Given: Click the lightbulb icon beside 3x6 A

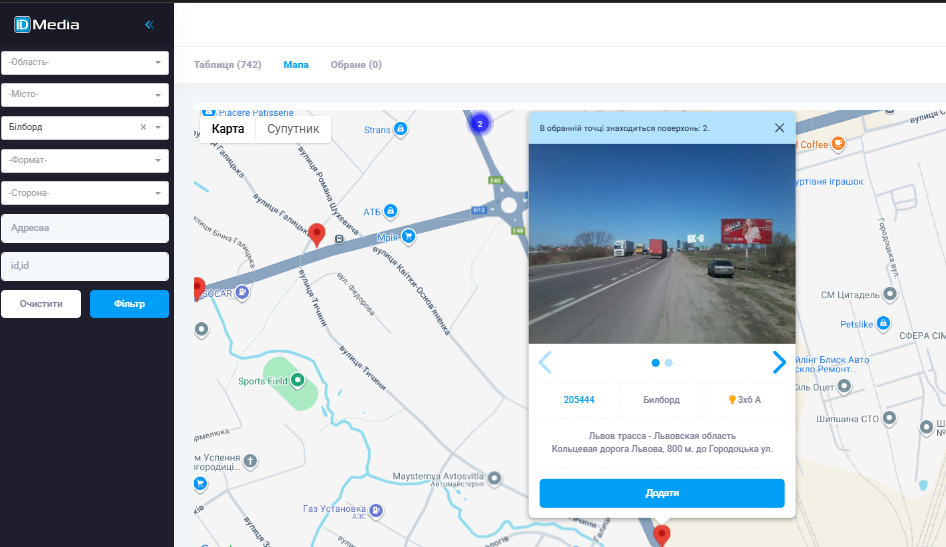Looking at the screenshot, I should click(x=732, y=399).
